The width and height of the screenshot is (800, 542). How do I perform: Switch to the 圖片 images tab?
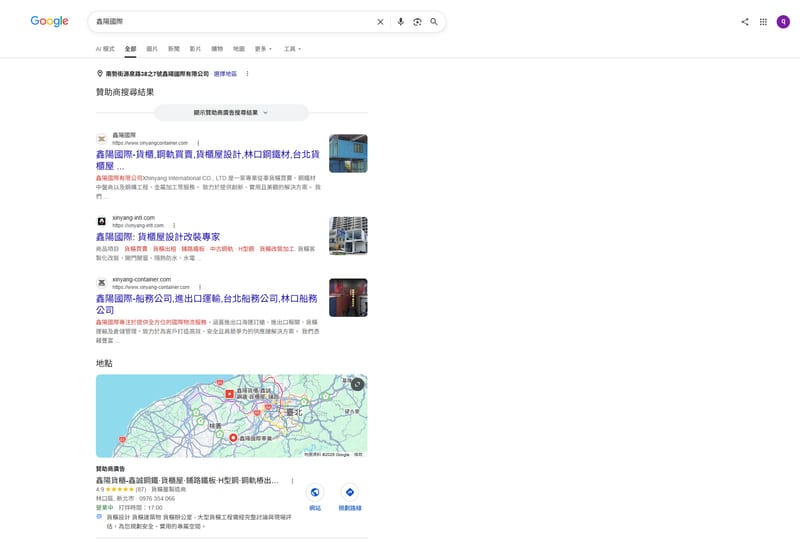click(x=152, y=49)
